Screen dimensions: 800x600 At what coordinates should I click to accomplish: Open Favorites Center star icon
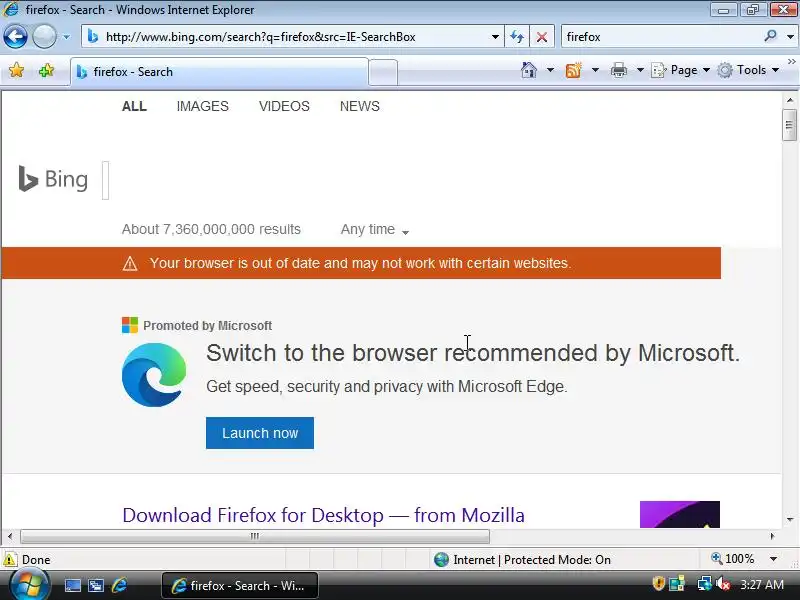pos(16,70)
